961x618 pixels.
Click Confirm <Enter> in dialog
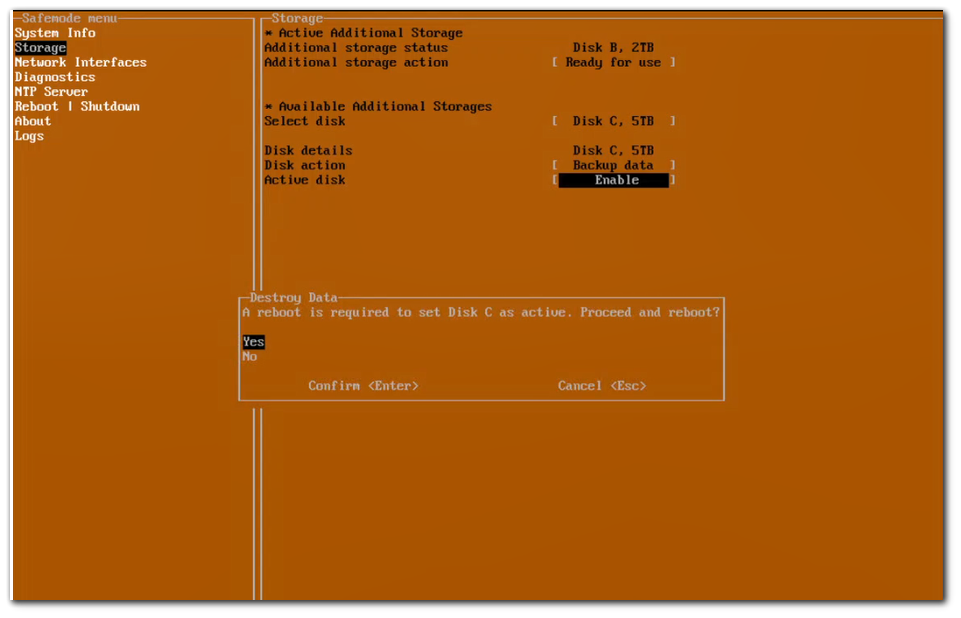(363, 386)
